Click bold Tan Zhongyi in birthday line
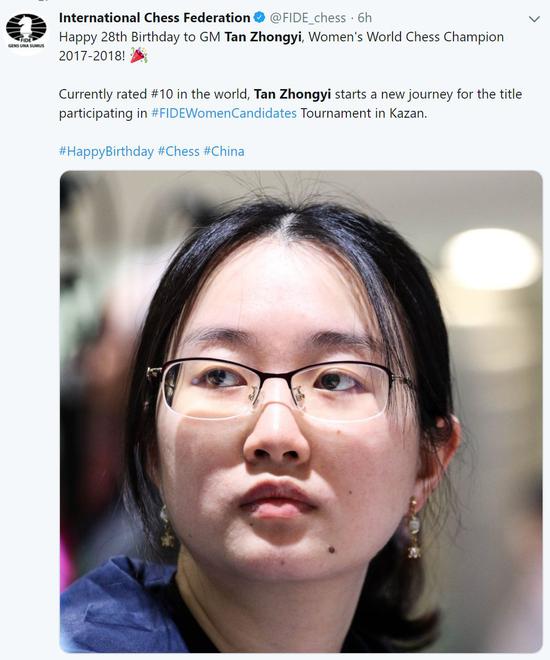550x660 pixels. (263, 37)
